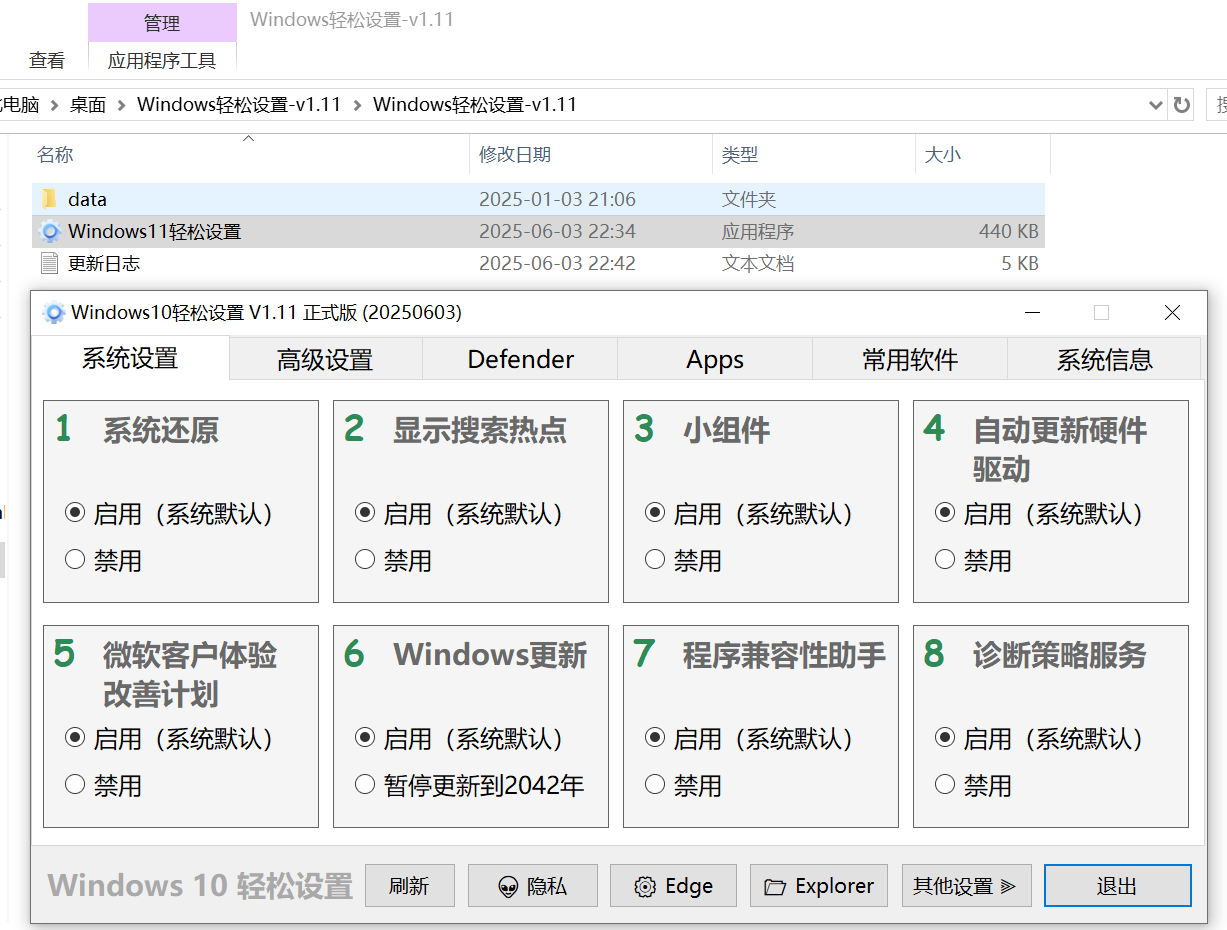Expand the 其他设置 menu

coord(966,885)
